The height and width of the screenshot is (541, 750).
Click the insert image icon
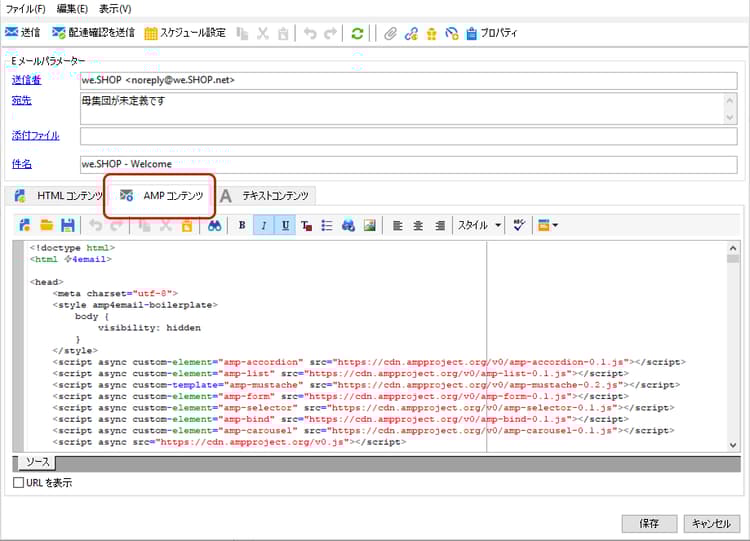click(370, 225)
